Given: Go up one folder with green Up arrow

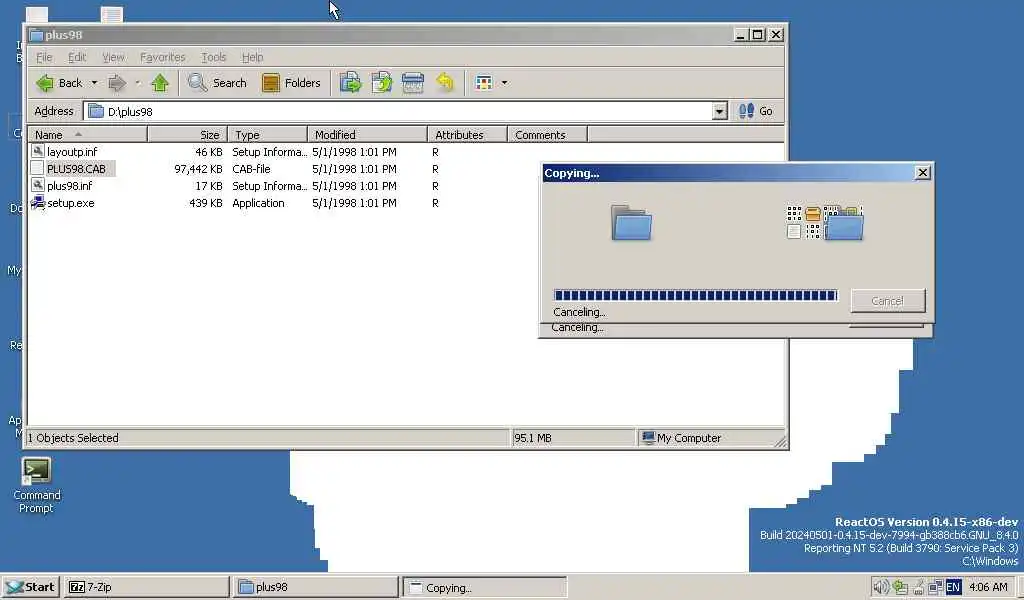Looking at the screenshot, I should click(x=160, y=83).
